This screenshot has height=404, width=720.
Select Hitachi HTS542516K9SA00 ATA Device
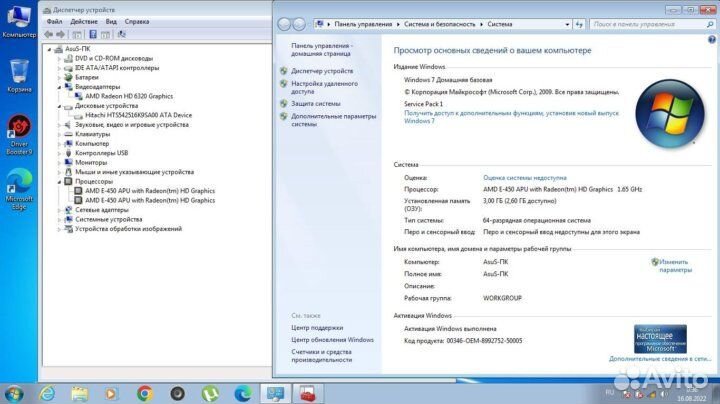tap(138, 115)
